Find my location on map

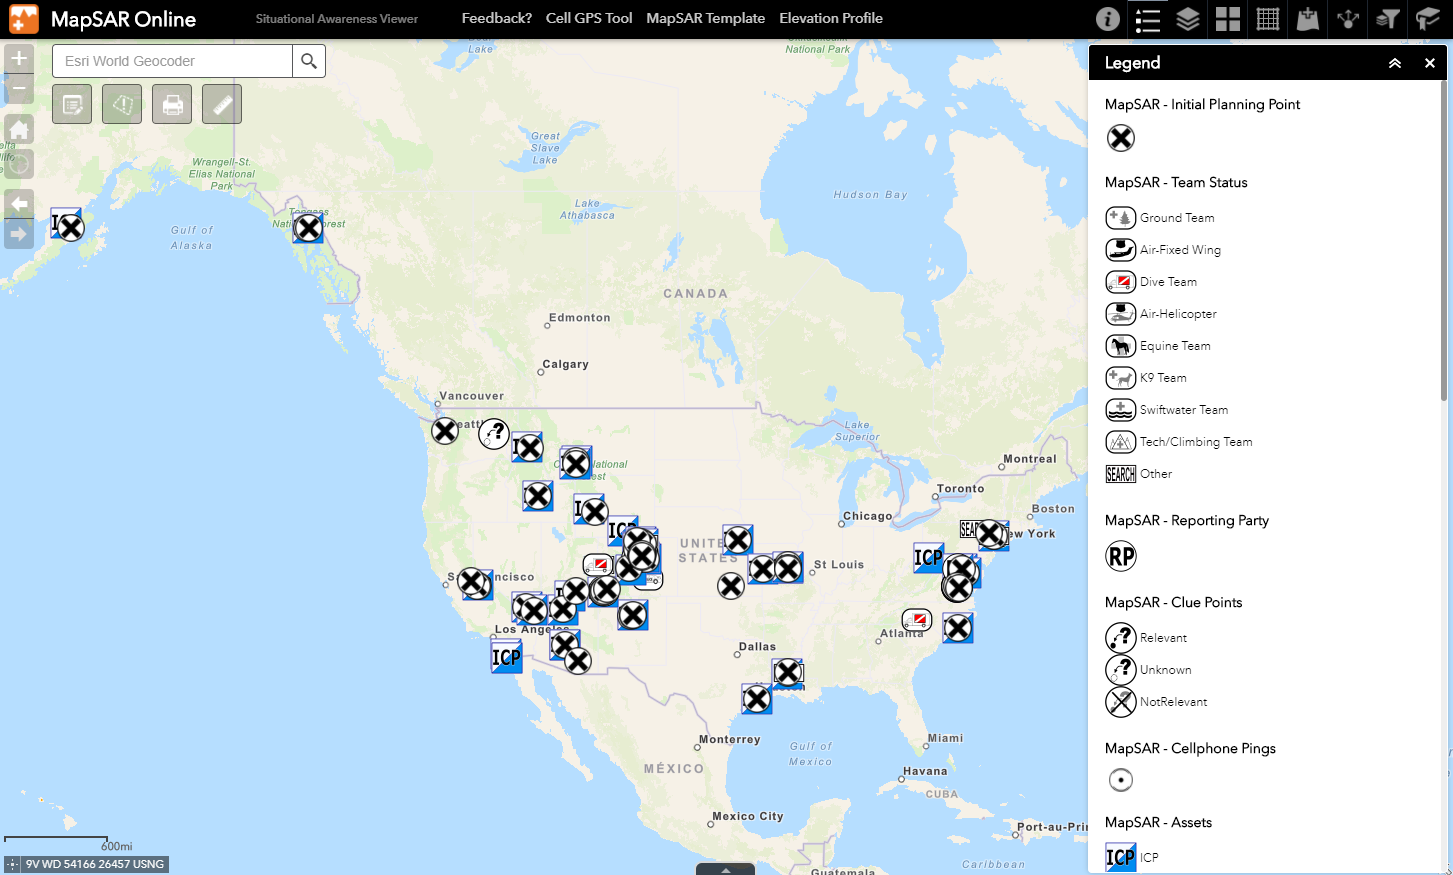coord(19,164)
